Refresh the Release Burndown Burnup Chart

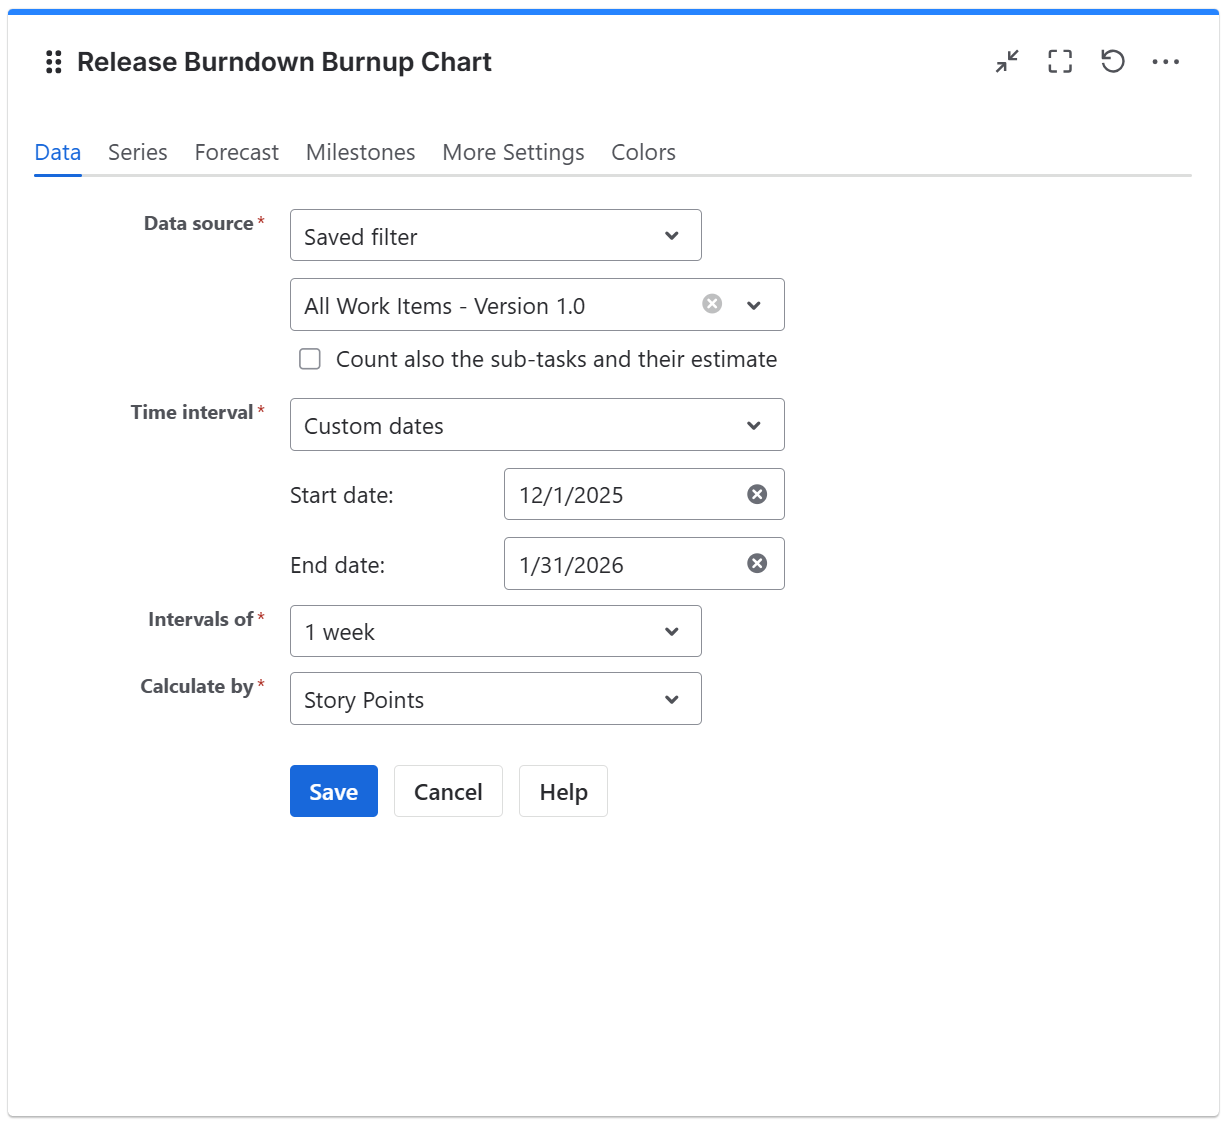[1112, 61]
